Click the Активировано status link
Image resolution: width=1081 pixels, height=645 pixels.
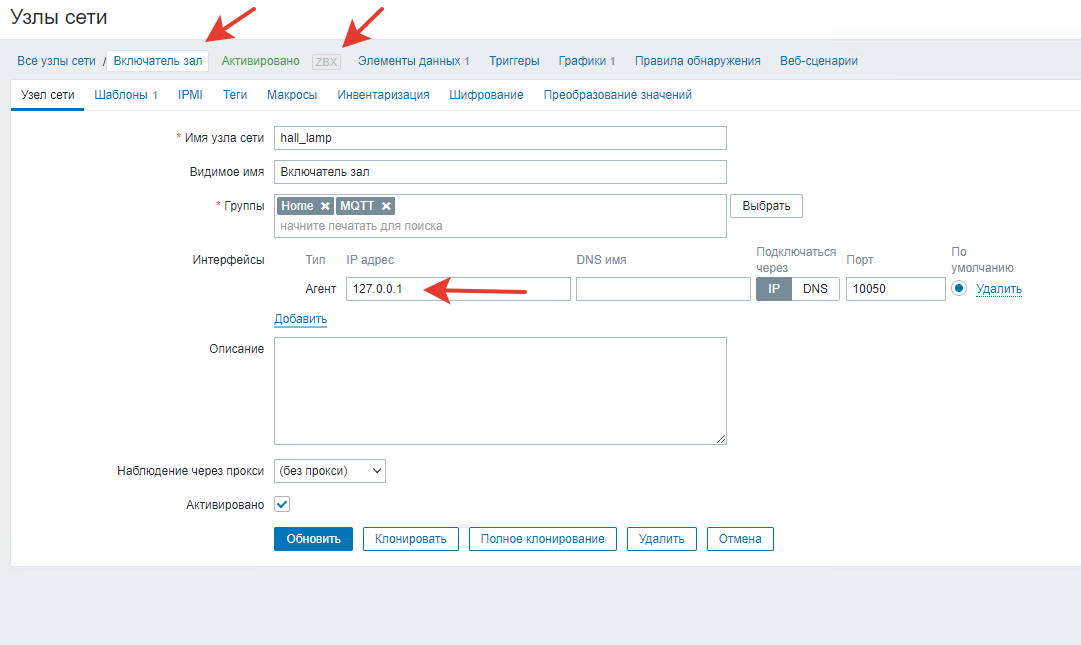(x=261, y=61)
